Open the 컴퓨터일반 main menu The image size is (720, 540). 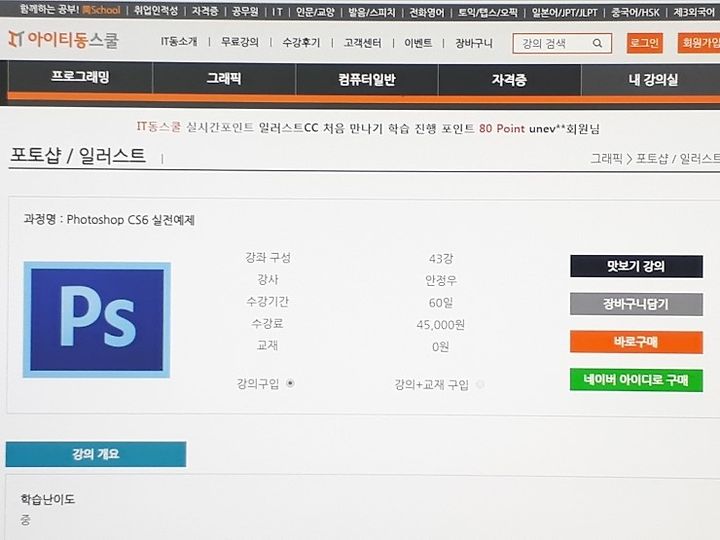366,79
